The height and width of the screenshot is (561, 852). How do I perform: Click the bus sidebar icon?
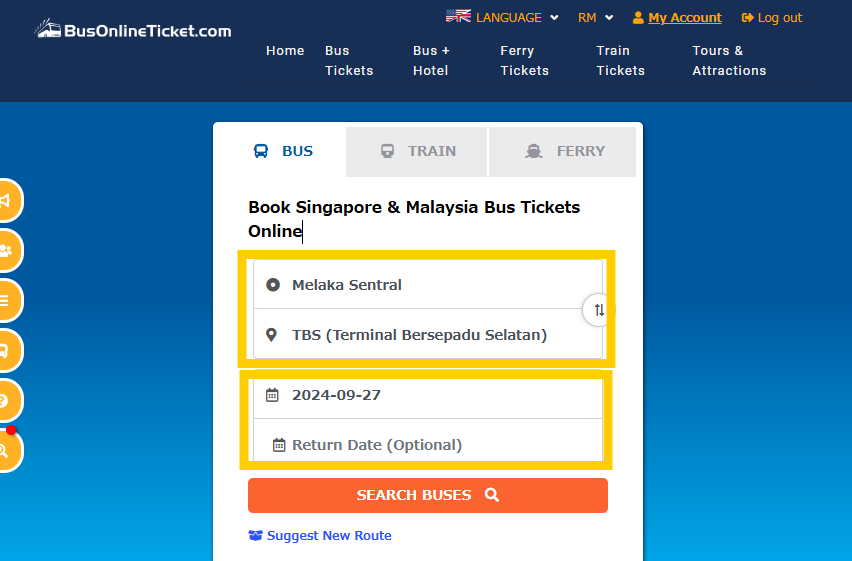pyautogui.click(x=6, y=351)
